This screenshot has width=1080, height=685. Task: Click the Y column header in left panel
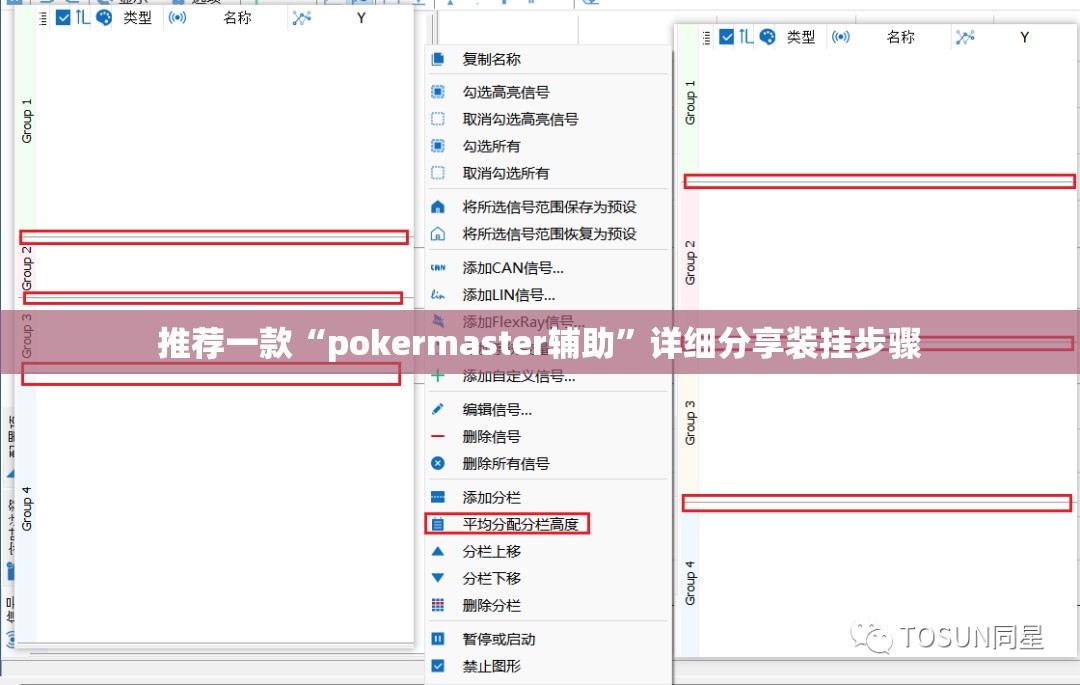(361, 18)
